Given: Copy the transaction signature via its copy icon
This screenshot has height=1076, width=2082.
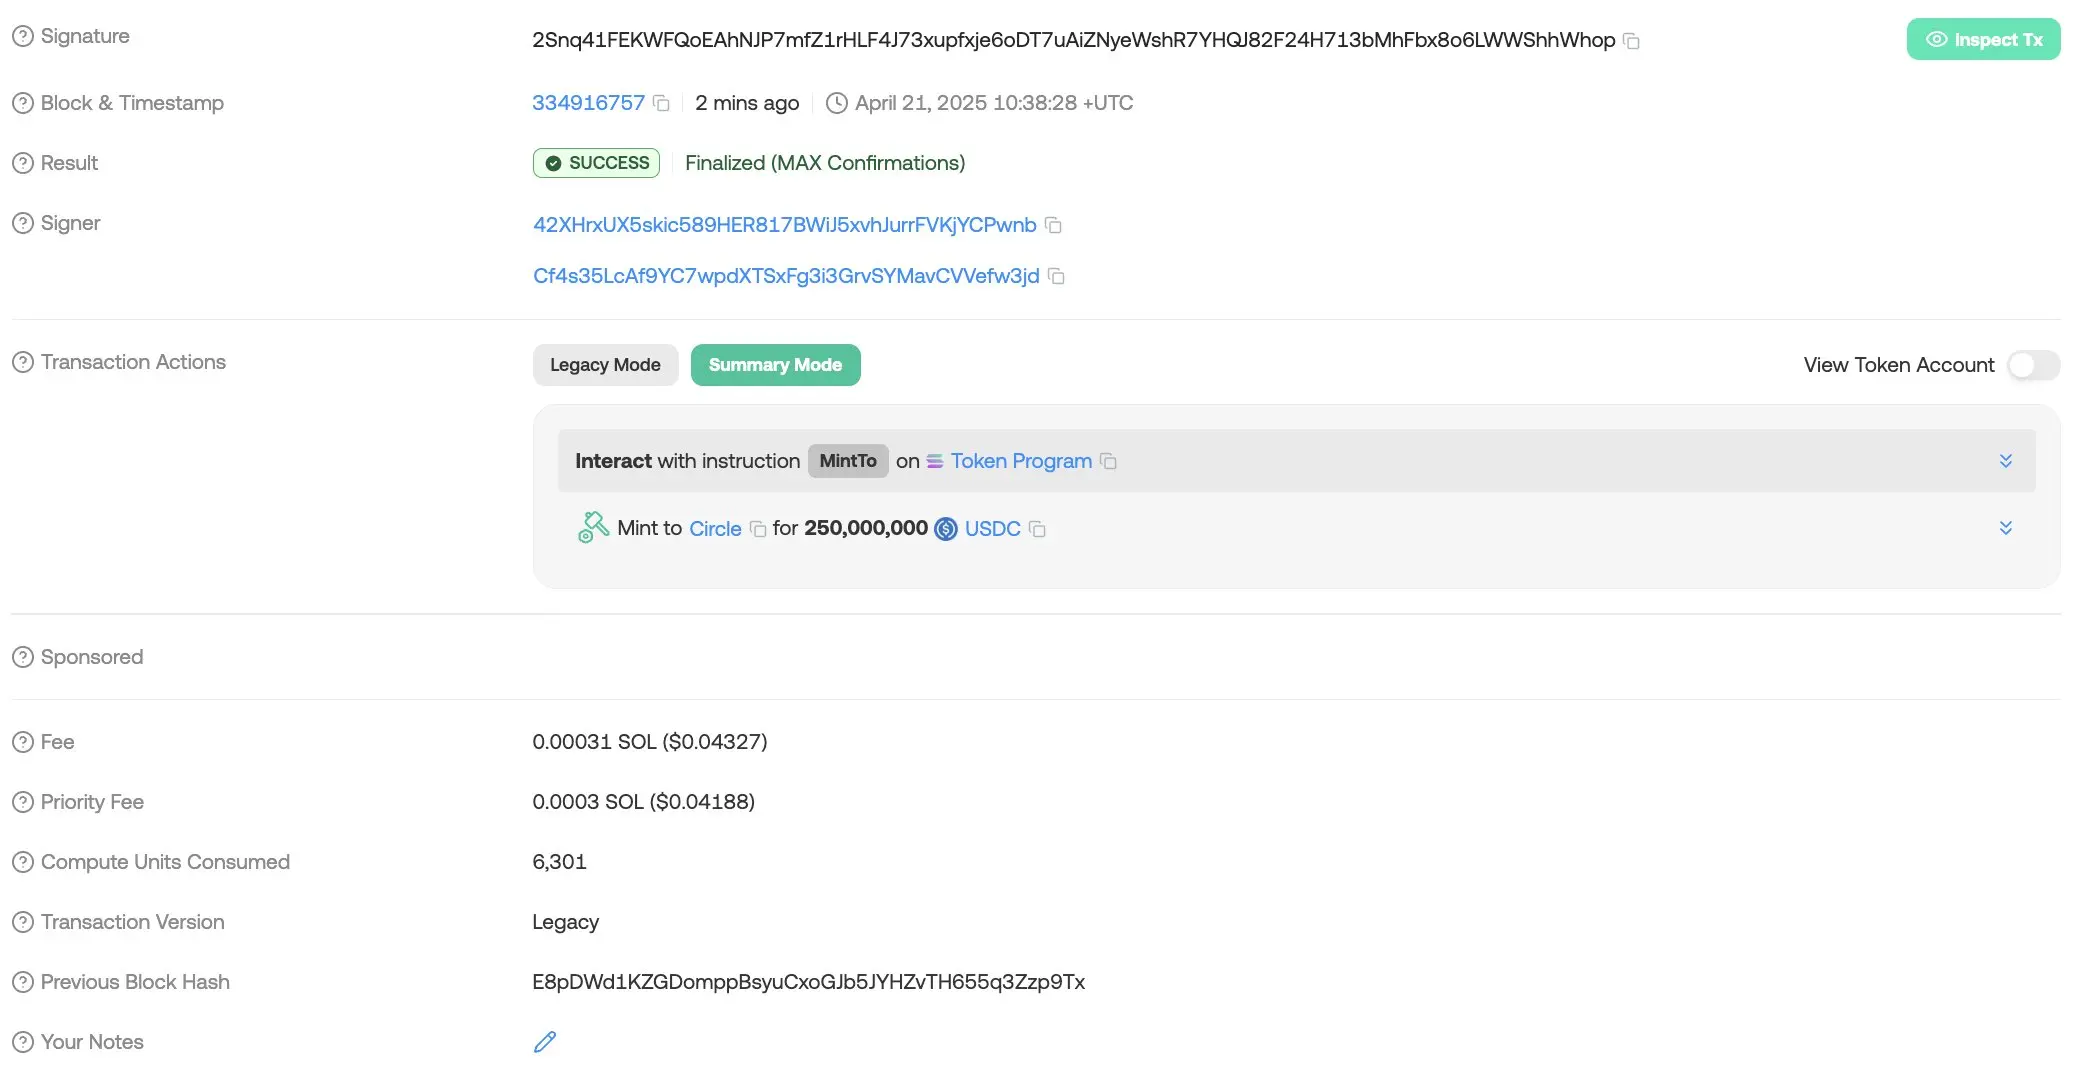Looking at the screenshot, I should [x=1632, y=42].
